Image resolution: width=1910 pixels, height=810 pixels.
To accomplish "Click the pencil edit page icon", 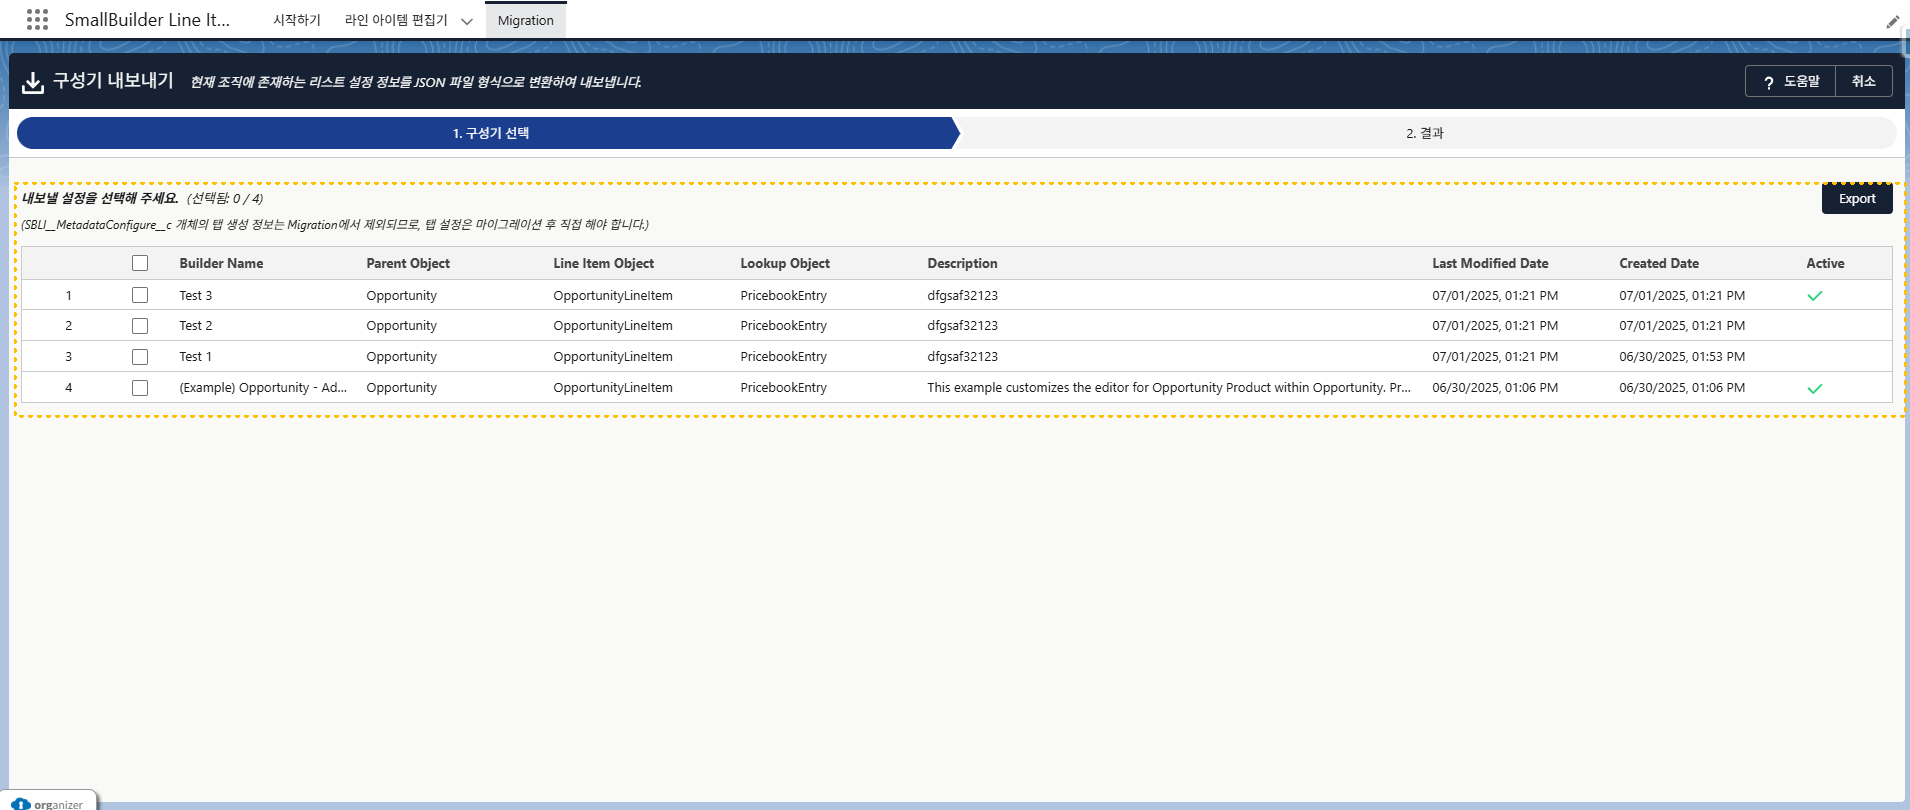I will pyautogui.click(x=1892, y=21).
